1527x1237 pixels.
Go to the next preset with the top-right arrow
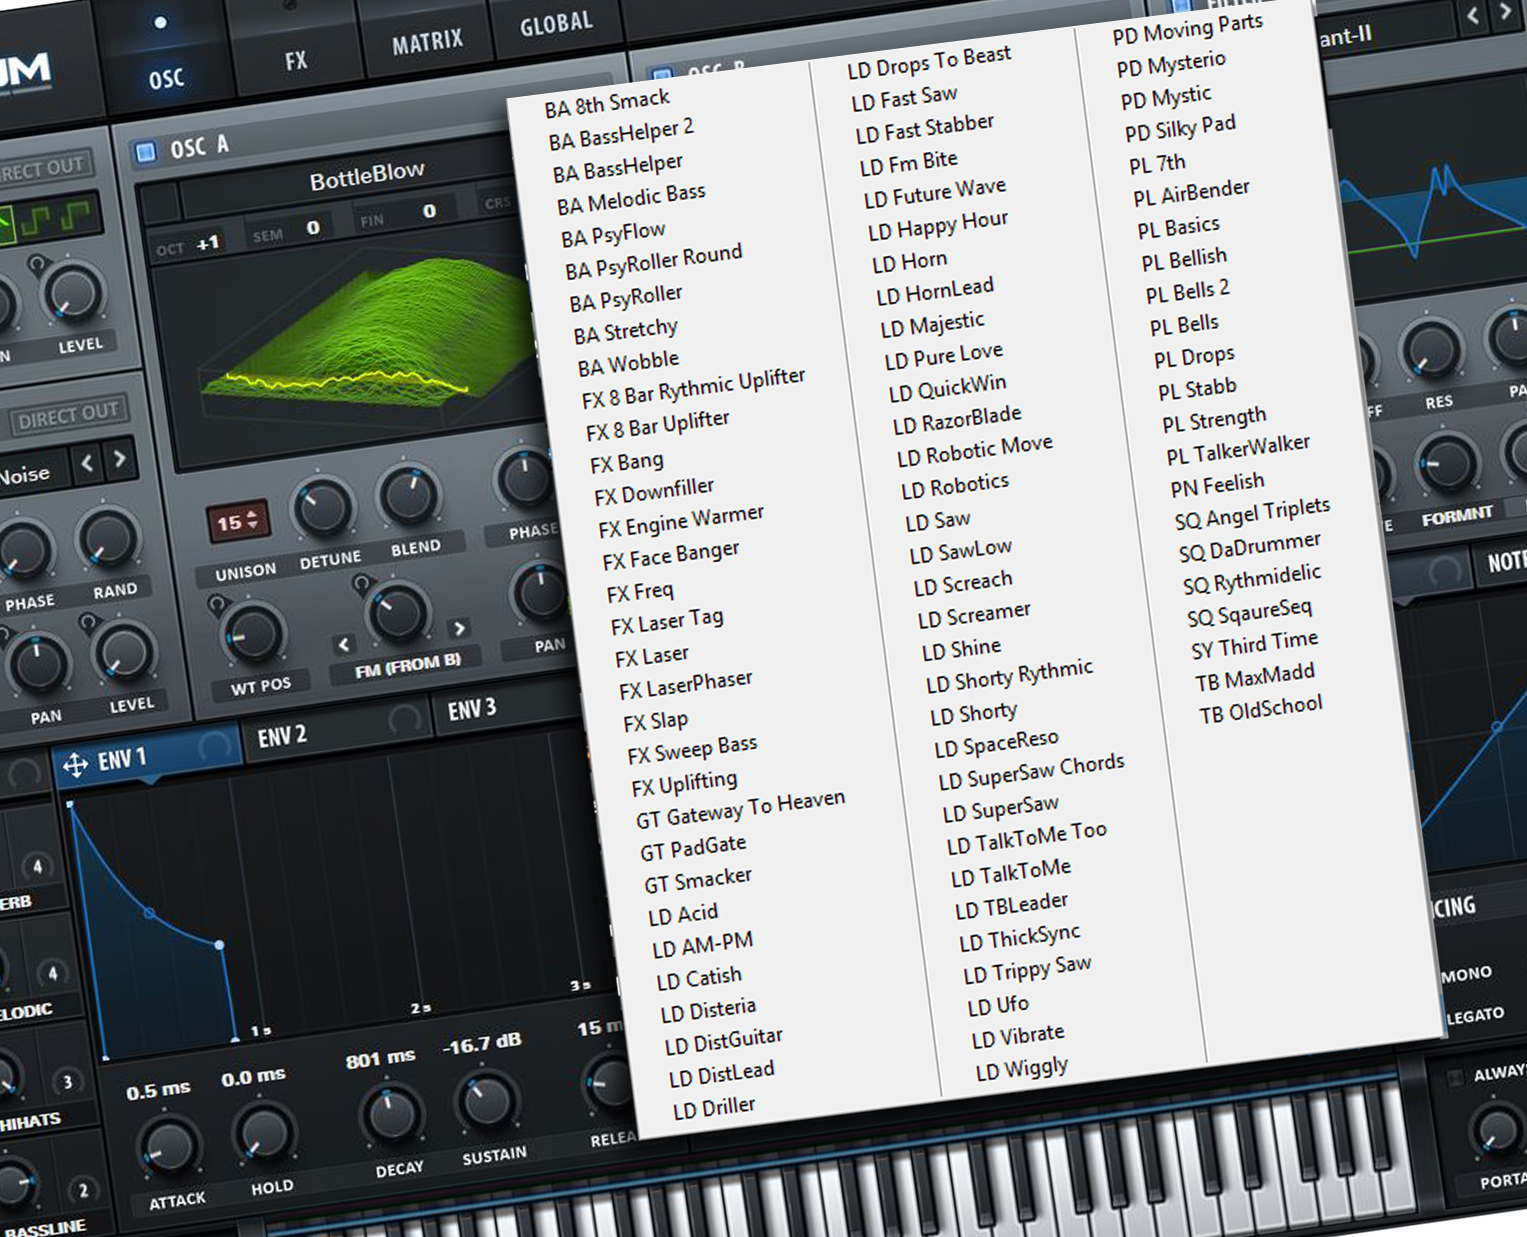tap(1505, 12)
